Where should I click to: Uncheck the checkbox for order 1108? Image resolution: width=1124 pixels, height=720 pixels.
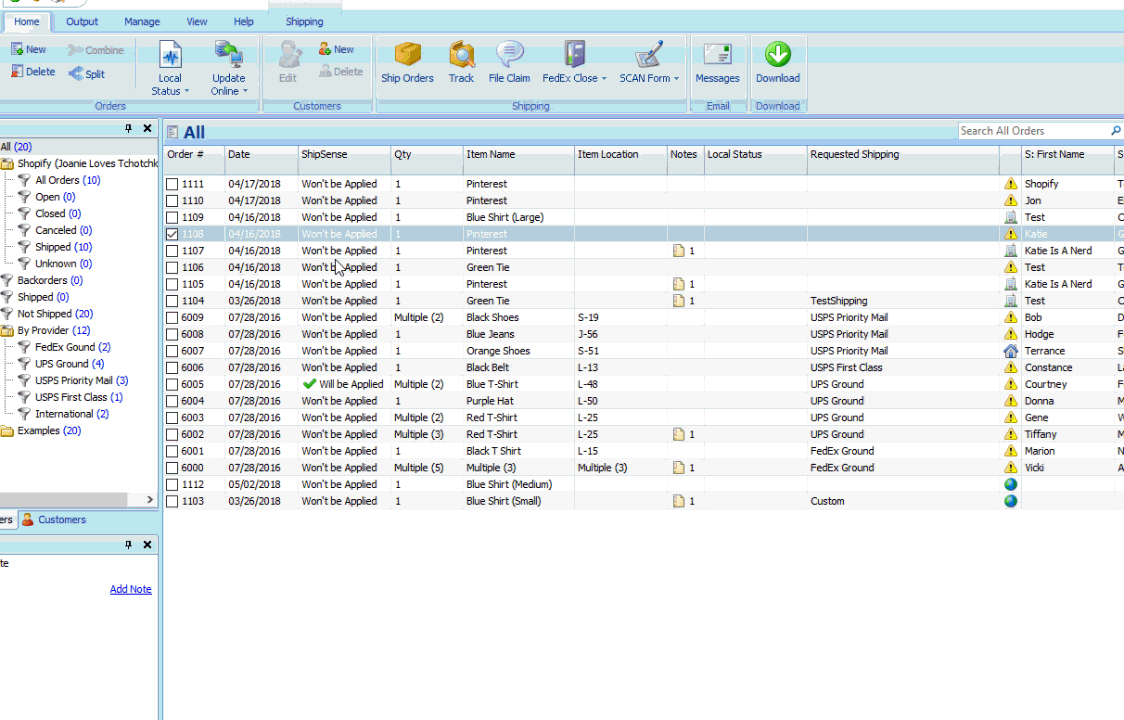[172, 234]
